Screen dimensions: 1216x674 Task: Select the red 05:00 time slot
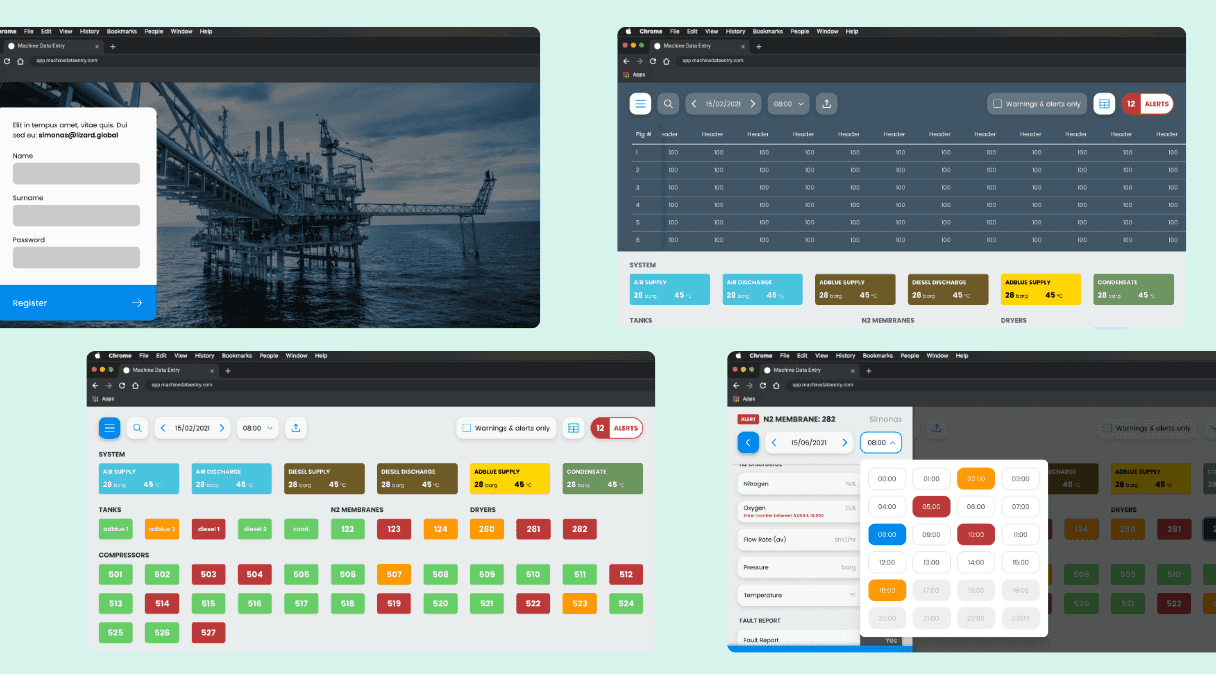[x=931, y=507]
